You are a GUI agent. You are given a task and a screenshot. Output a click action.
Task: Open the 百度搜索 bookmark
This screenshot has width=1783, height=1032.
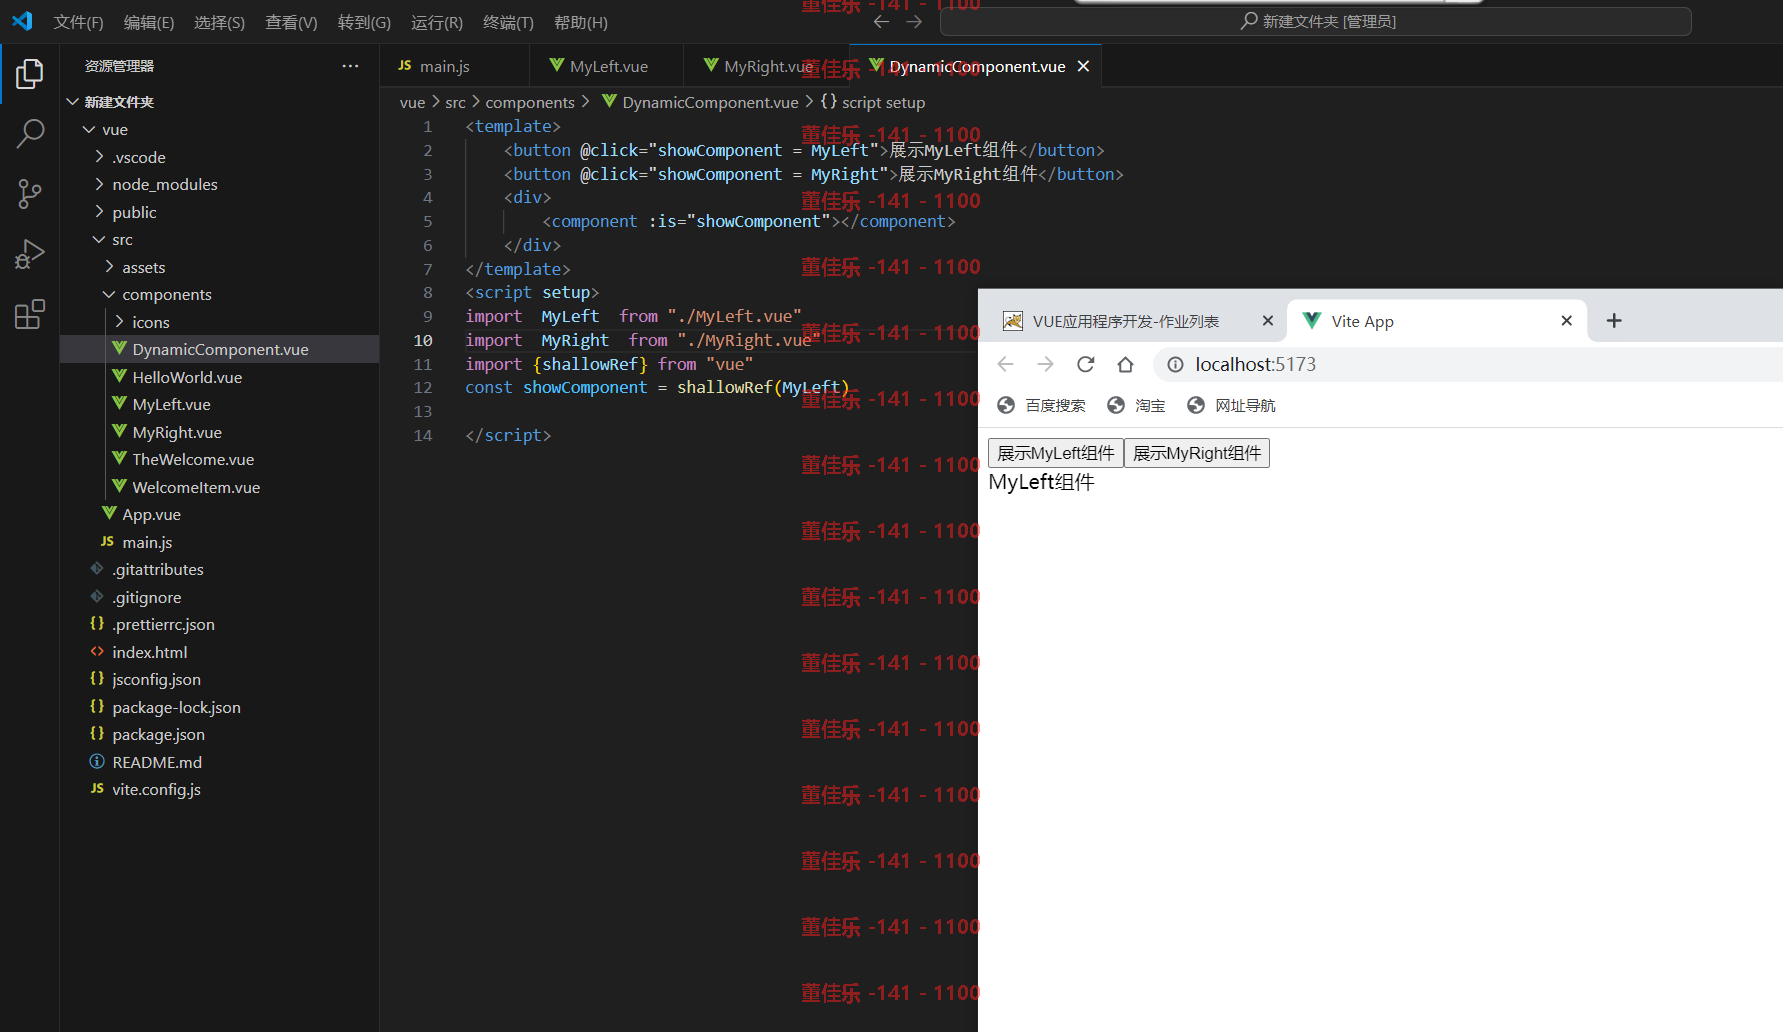tap(1042, 405)
